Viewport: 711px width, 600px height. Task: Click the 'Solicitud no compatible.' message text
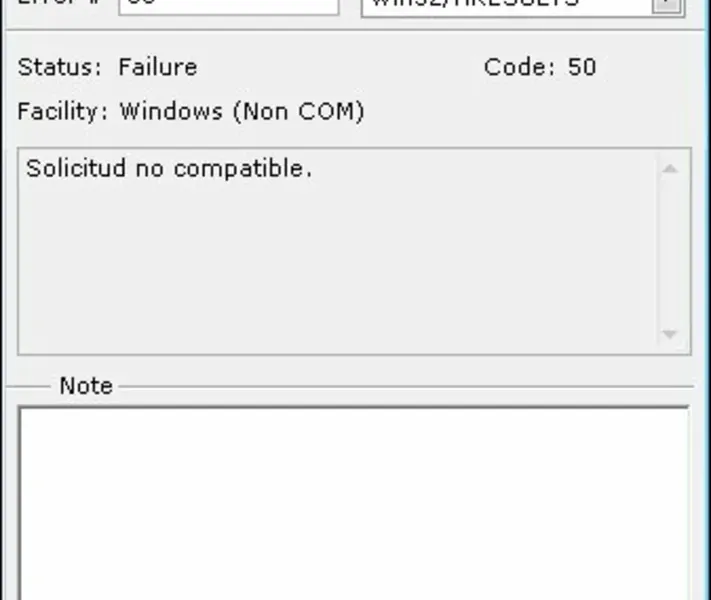point(169,168)
